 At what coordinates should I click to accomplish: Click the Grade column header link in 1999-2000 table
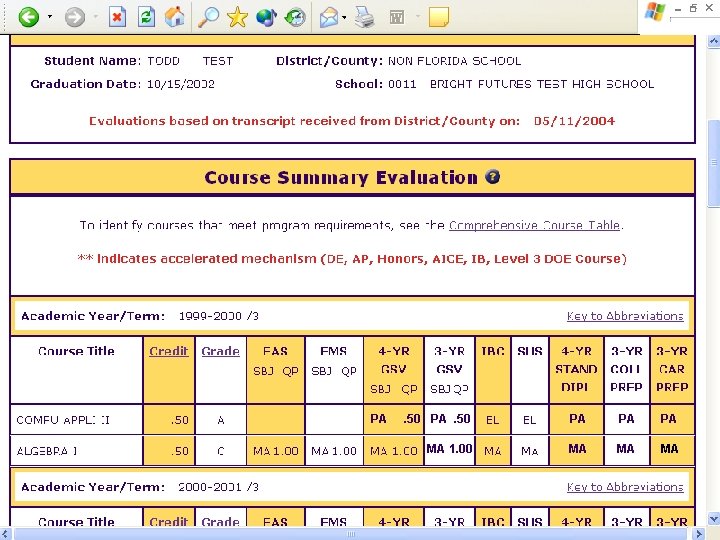220,351
